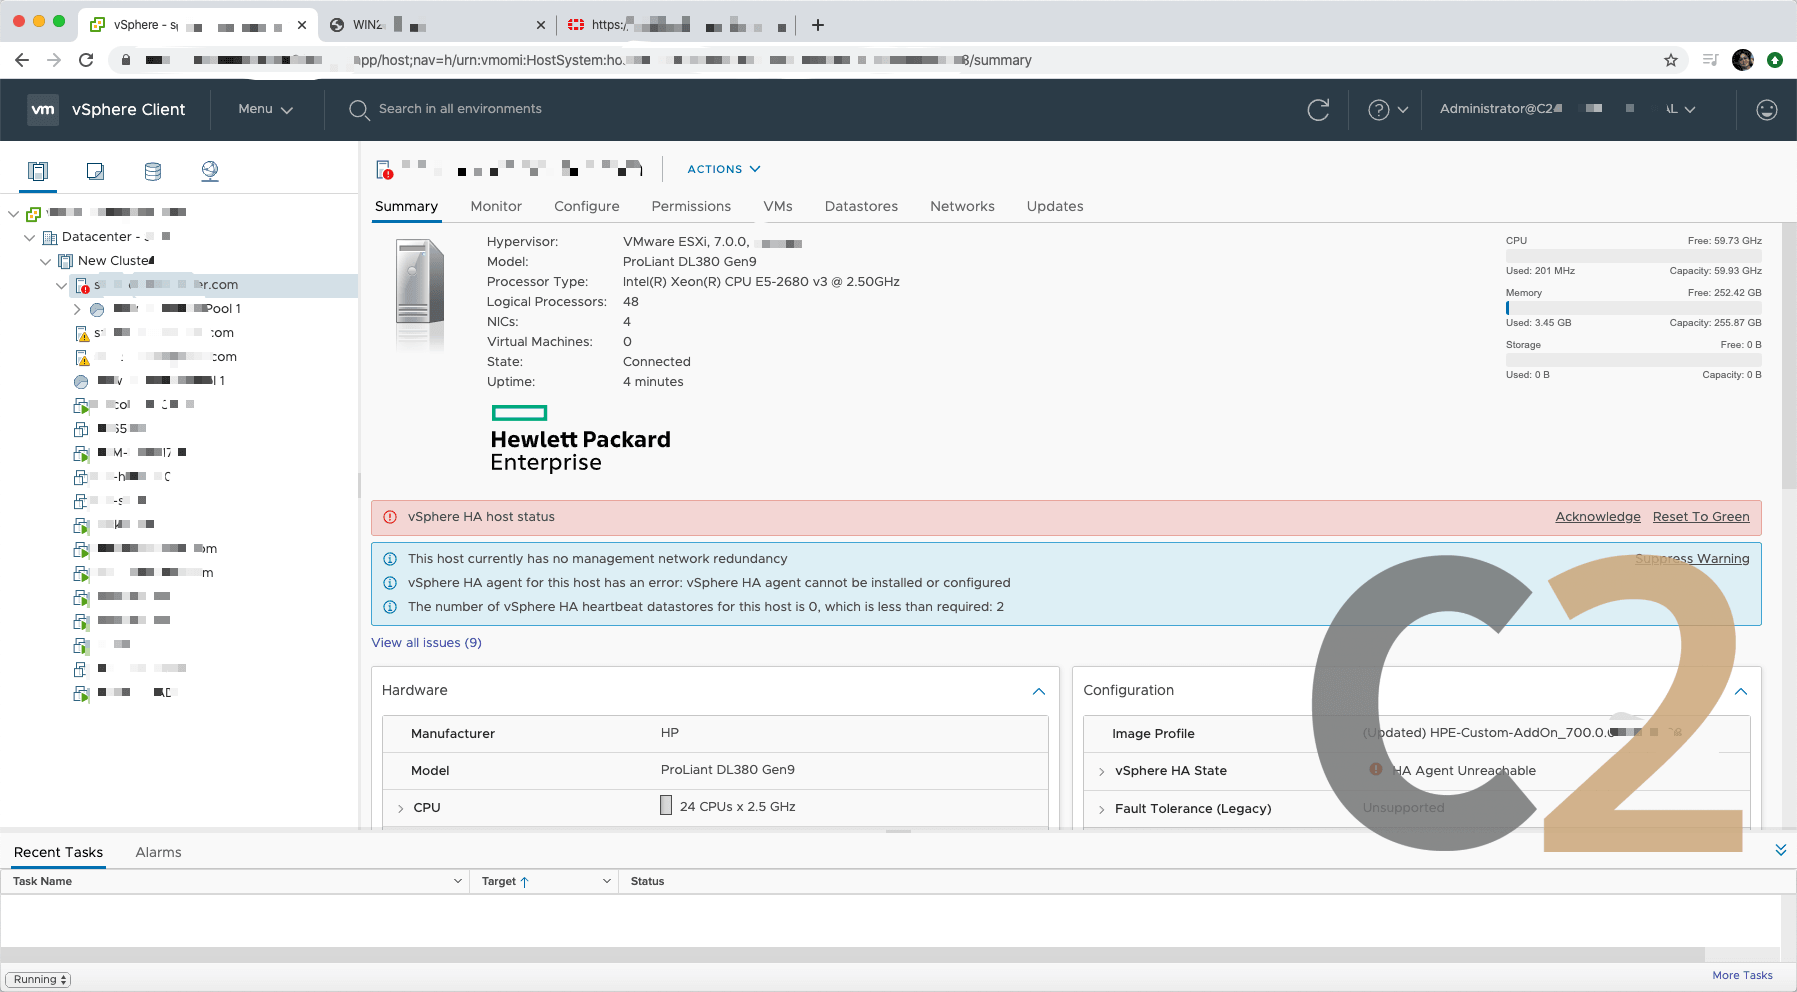Open the Menu dropdown

pyautogui.click(x=265, y=109)
